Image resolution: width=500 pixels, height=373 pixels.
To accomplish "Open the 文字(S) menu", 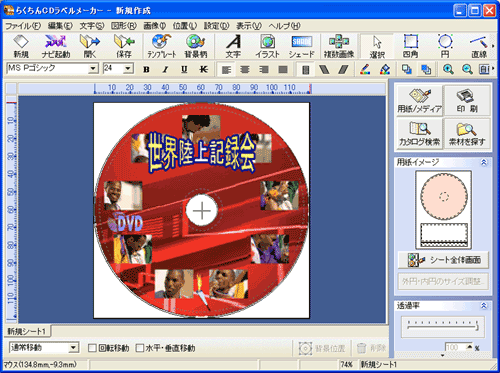I will [92, 26].
